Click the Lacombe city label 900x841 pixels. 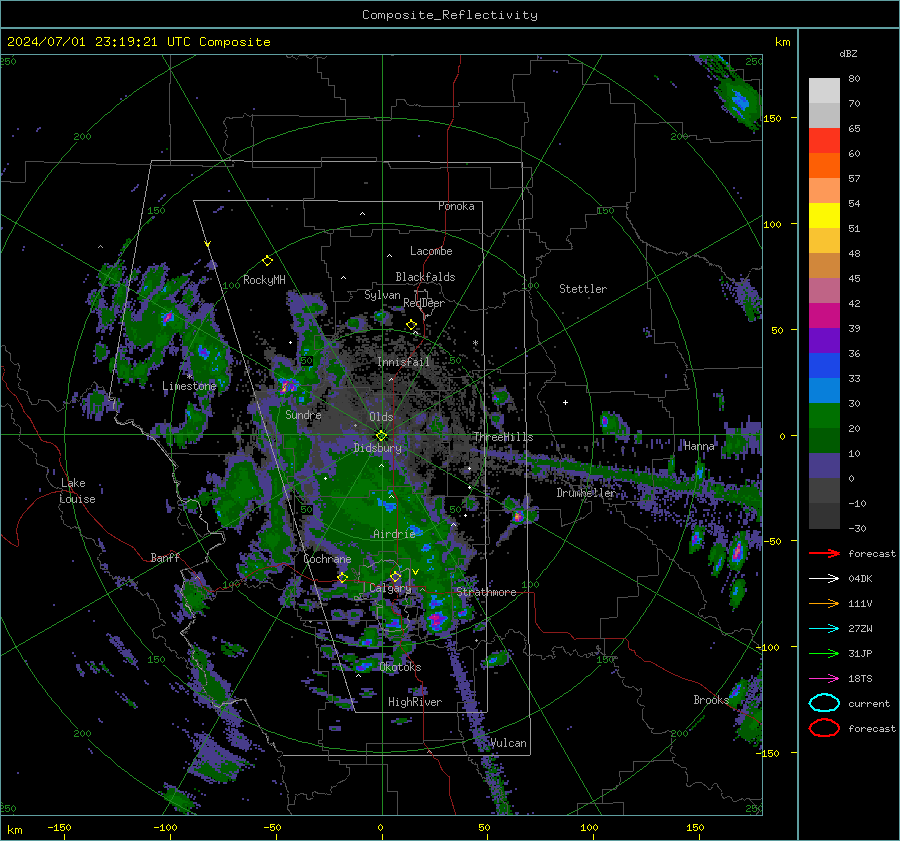click(x=431, y=251)
